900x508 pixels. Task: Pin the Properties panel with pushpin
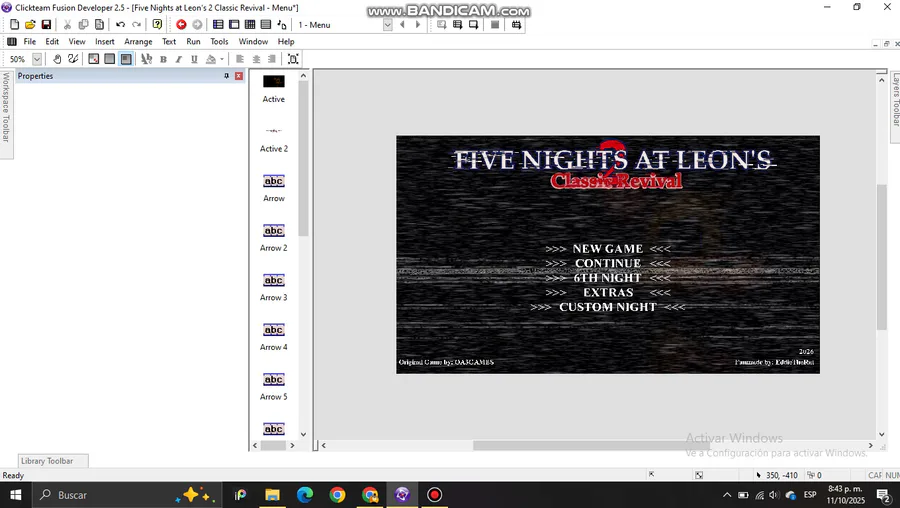226,76
